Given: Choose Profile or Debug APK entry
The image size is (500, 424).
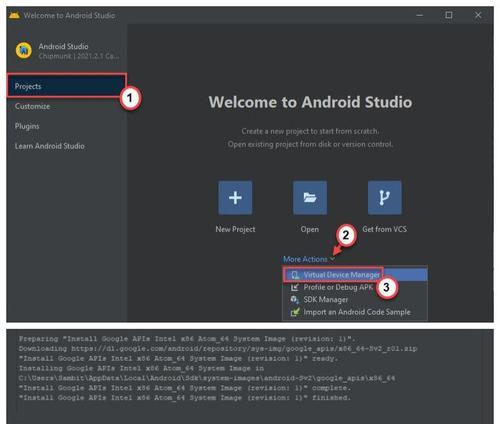Looking at the screenshot, I should tap(355, 287).
